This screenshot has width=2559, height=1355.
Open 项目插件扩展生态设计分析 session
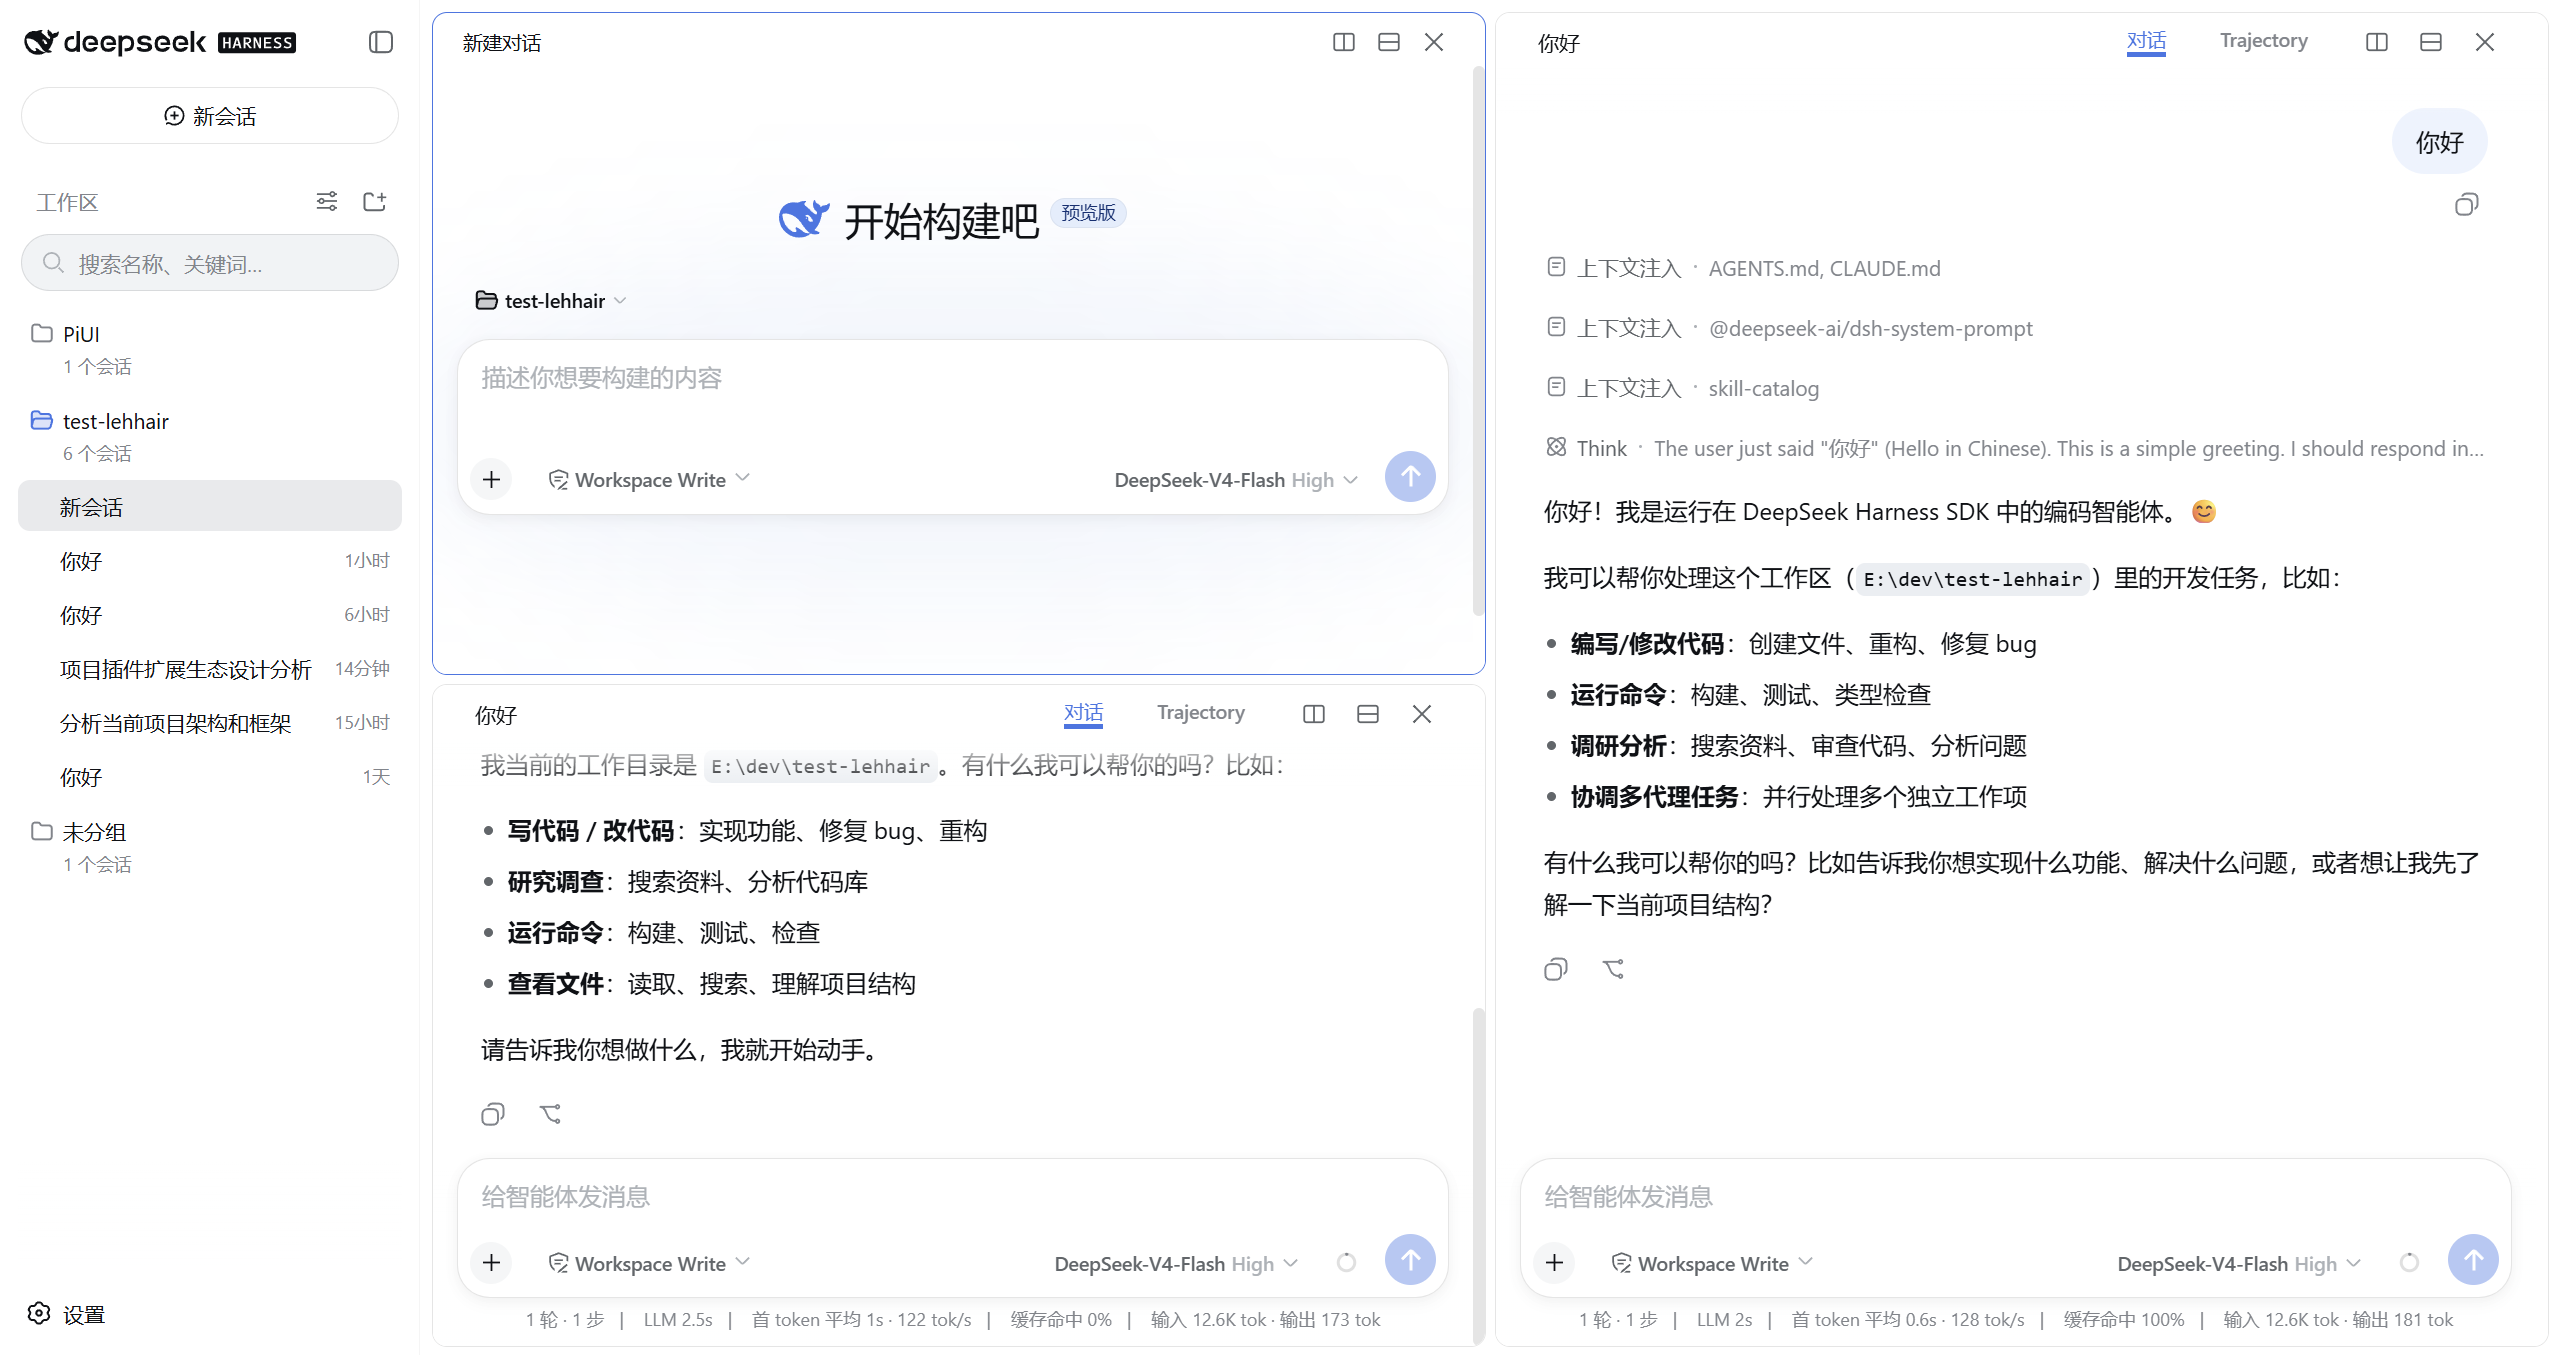click(x=210, y=669)
